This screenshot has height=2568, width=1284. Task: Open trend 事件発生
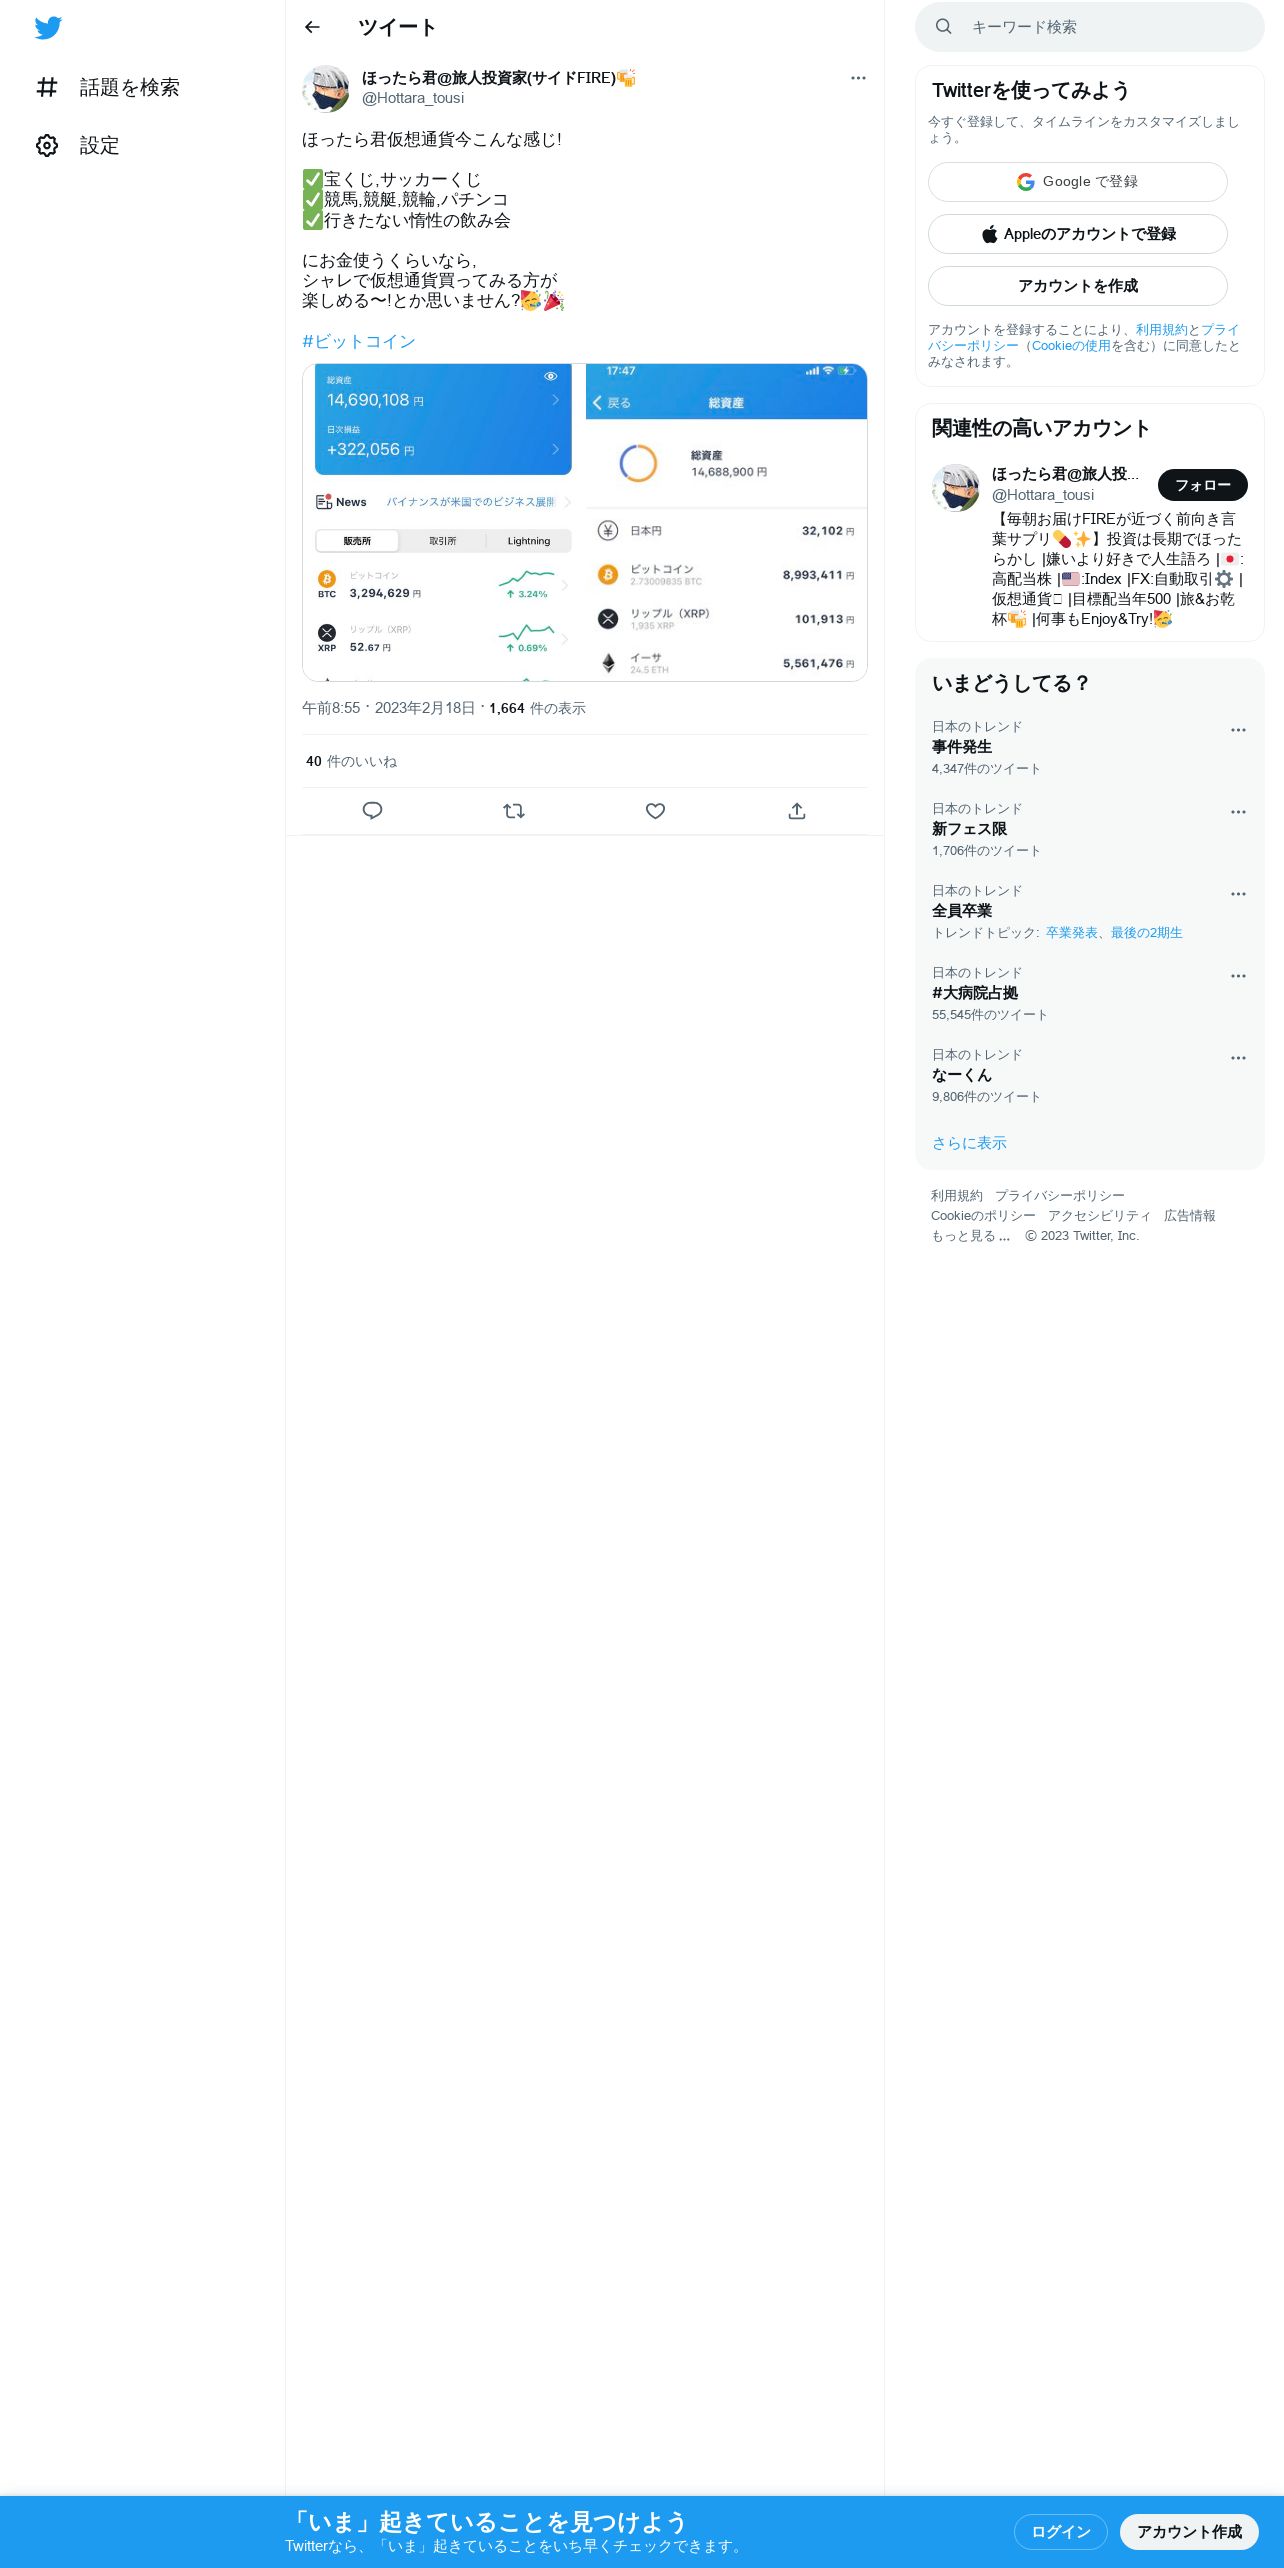click(x=962, y=747)
